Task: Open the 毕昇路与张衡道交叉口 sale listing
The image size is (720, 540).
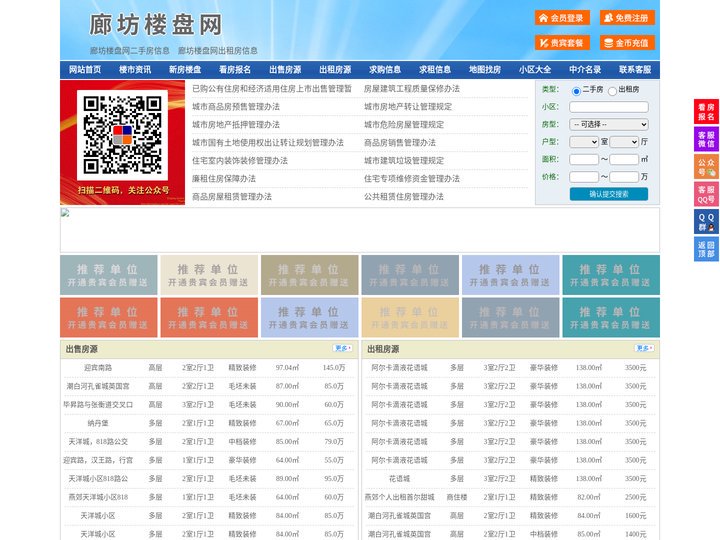Action: (98, 405)
